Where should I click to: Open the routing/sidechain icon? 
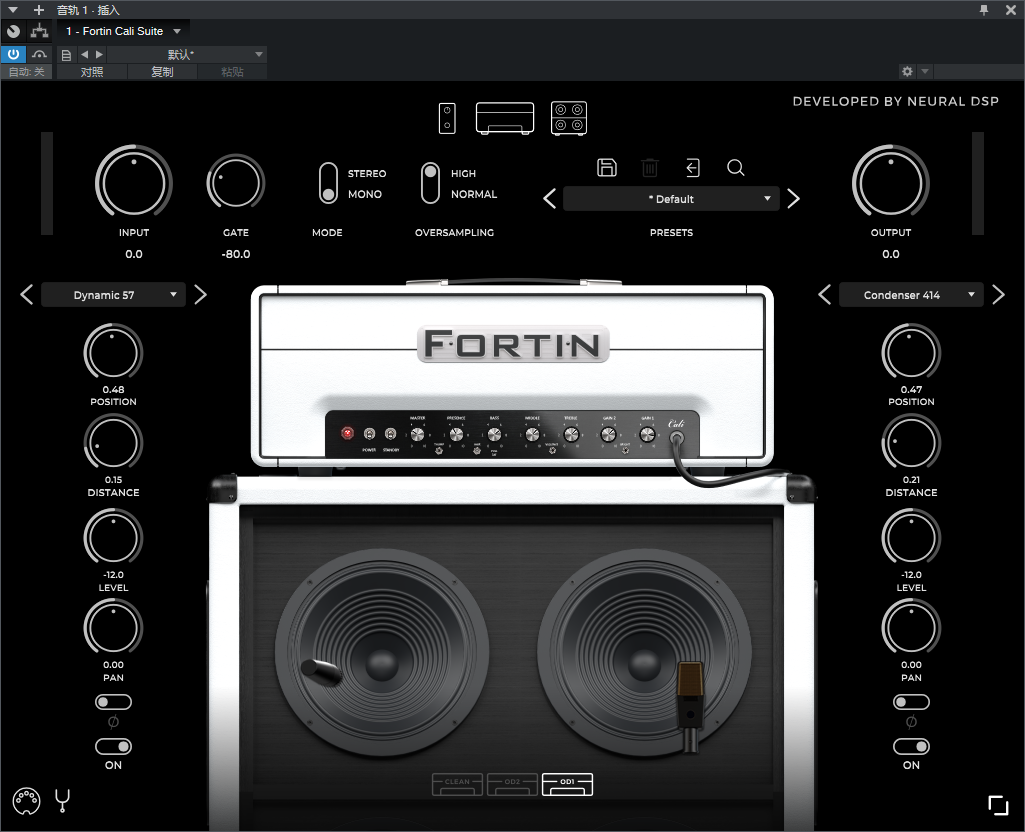(x=39, y=31)
